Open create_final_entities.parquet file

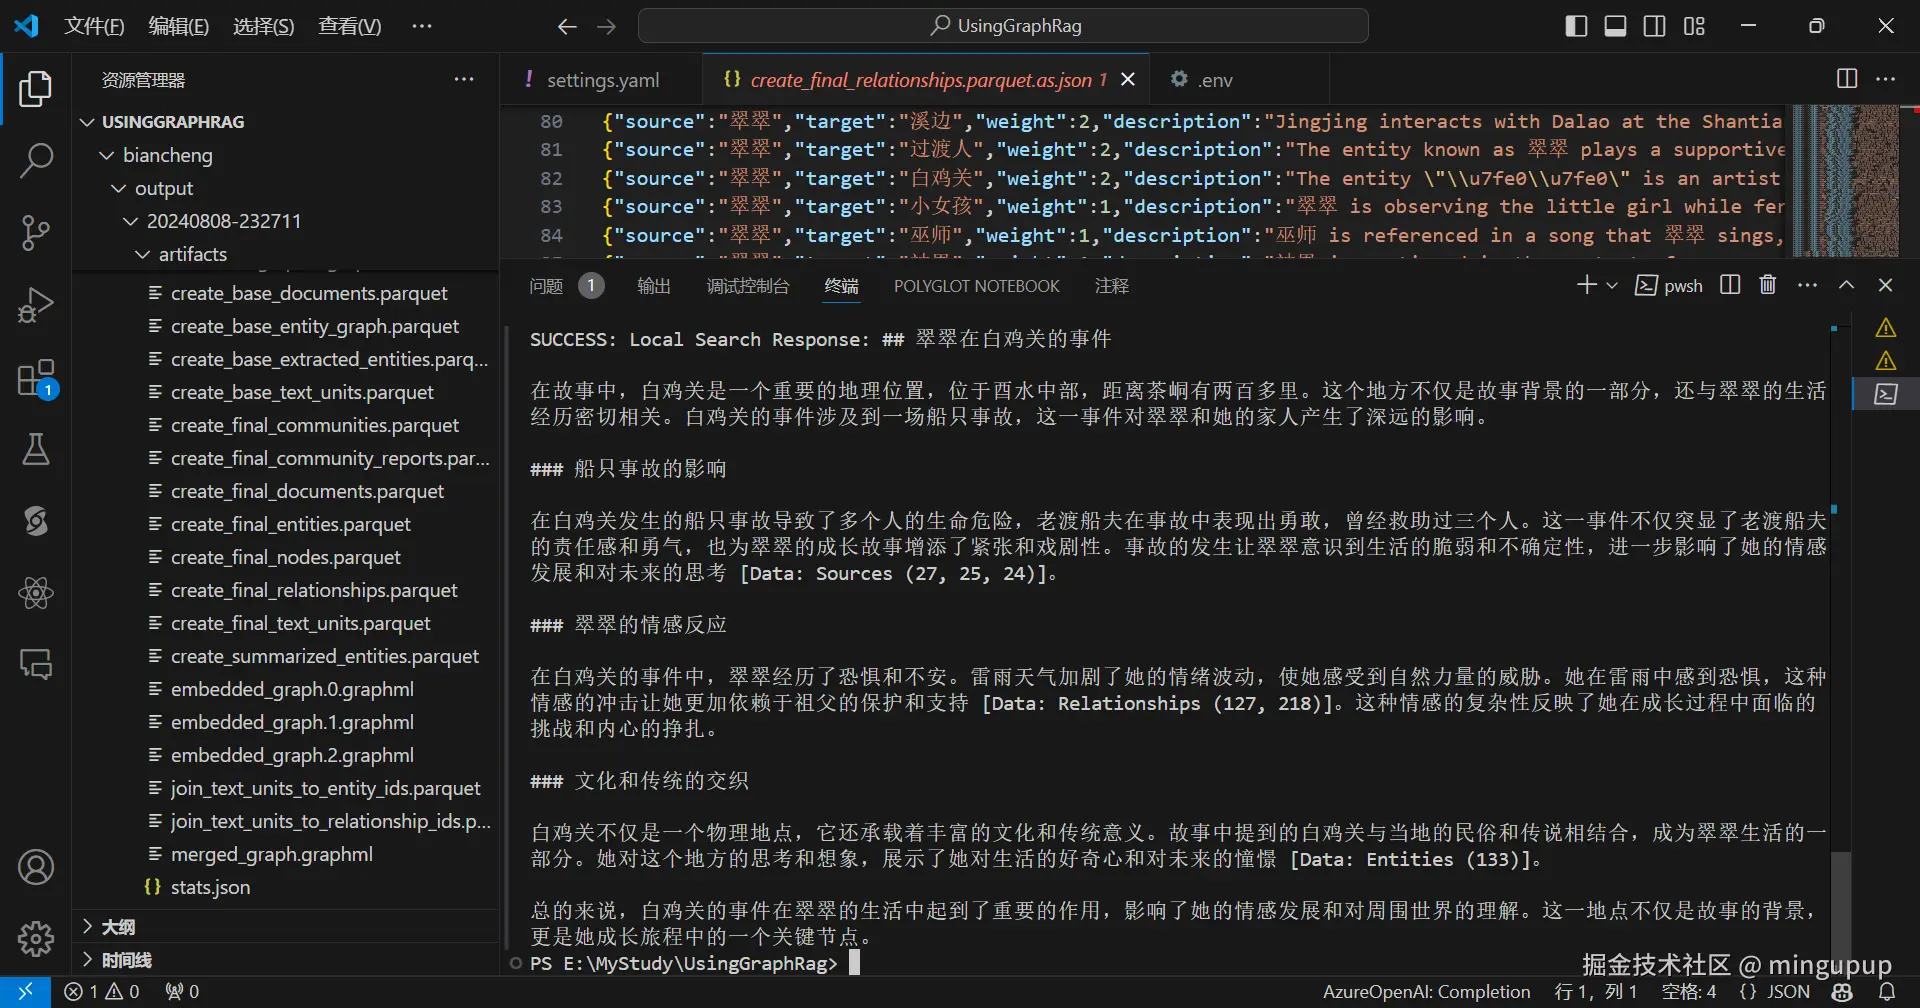point(290,524)
